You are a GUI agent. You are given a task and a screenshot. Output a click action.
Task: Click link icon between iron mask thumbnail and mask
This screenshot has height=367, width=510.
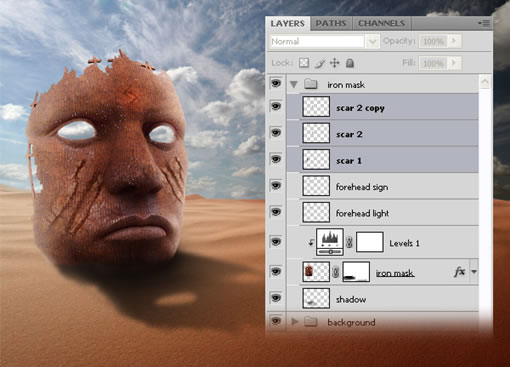(336, 272)
